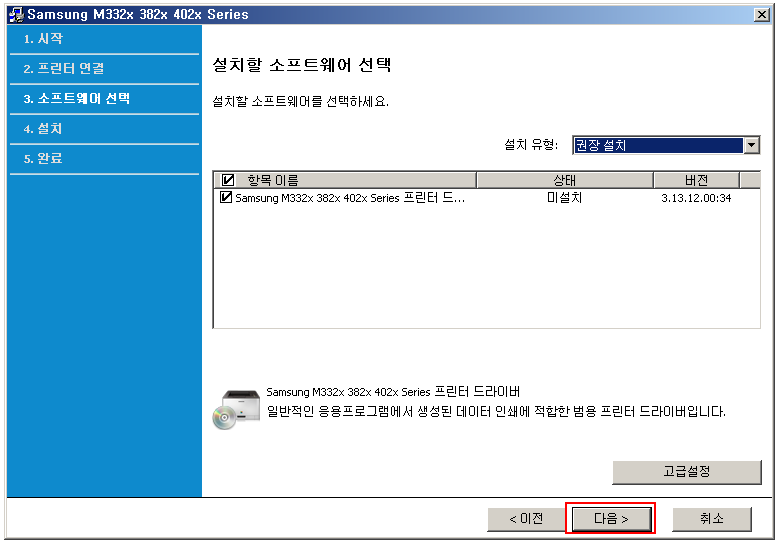Click the 설치 유형: label

531,145
